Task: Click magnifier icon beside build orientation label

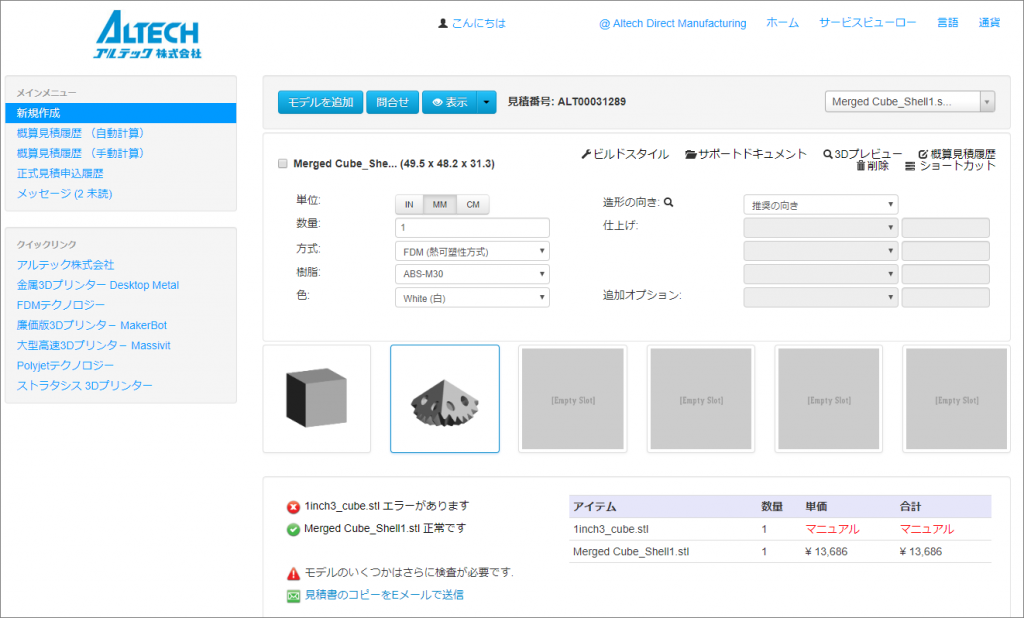Action: 669,202
